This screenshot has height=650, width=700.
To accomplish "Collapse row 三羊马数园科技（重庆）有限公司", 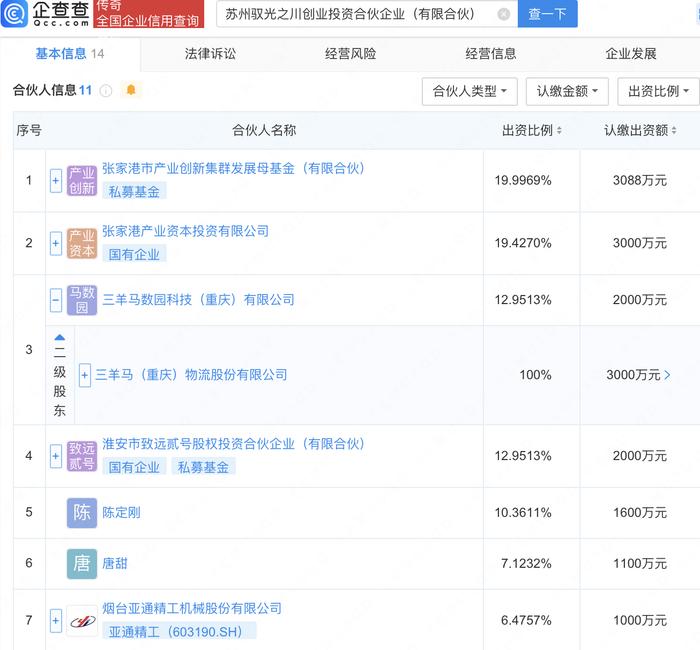I will click(x=56, y=300).
